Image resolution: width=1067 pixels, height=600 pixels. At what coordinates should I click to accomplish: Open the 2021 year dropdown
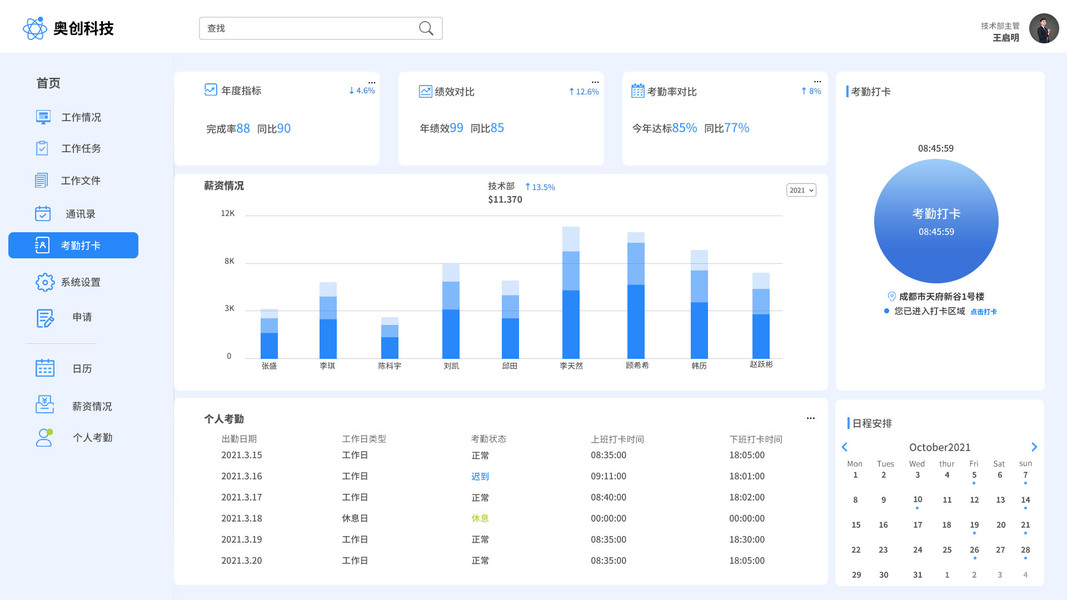click(801, 190)
